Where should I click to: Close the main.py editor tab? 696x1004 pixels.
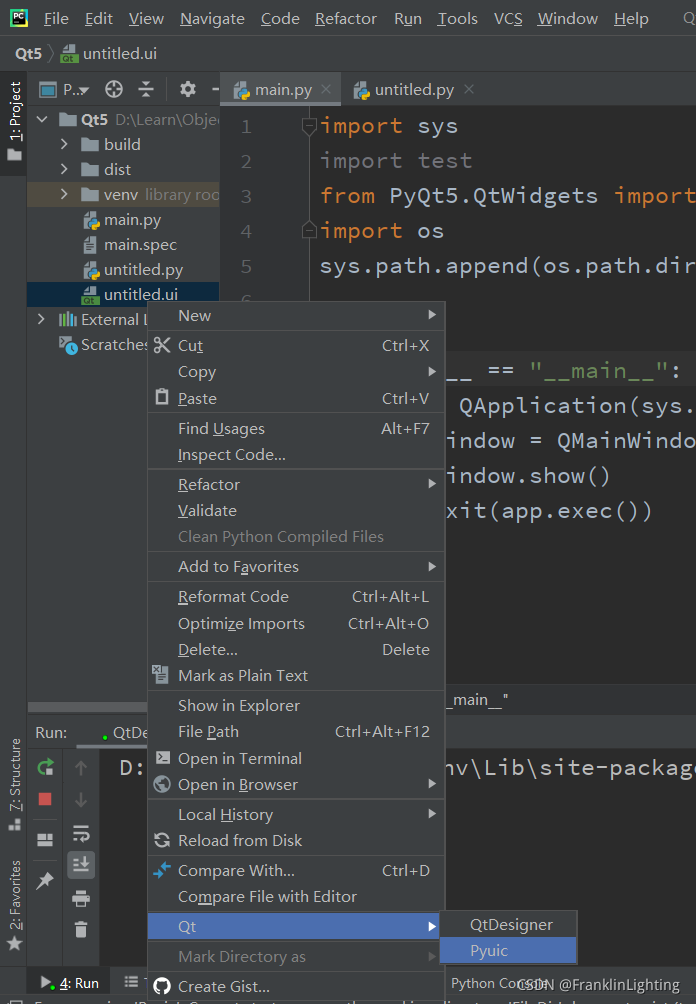(x=326, y=89)
